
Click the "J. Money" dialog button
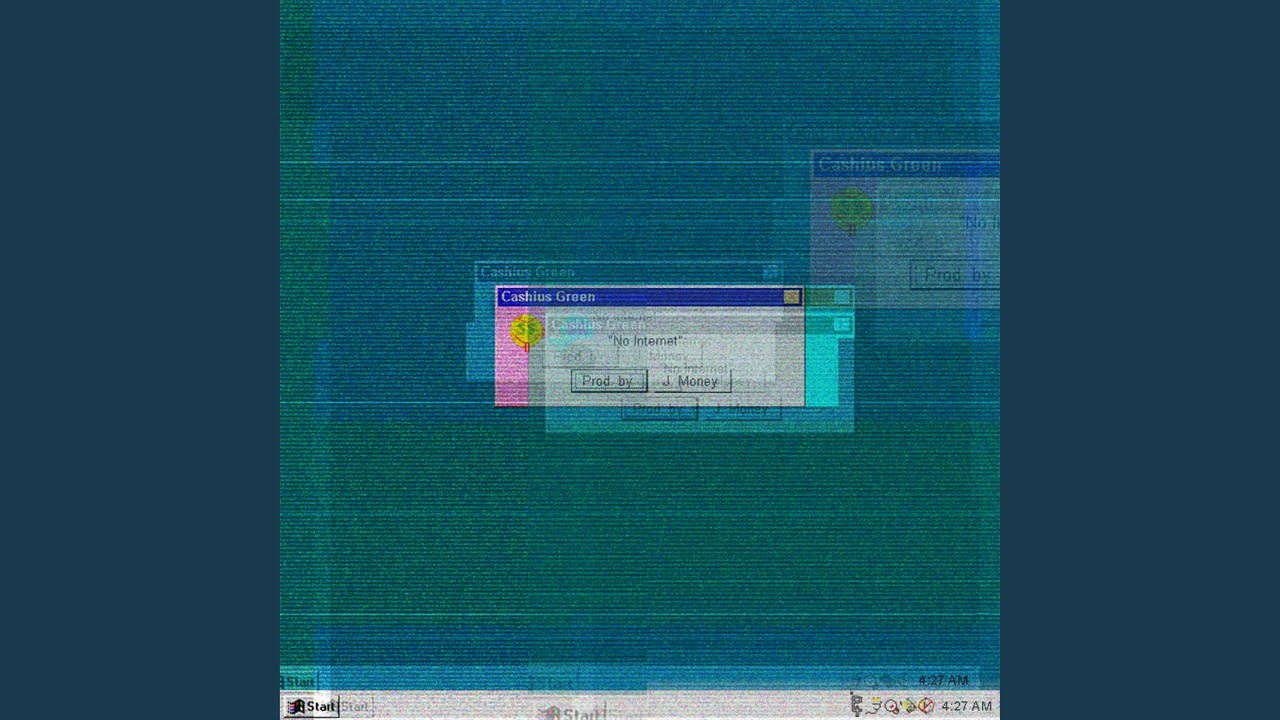[690, 381]
